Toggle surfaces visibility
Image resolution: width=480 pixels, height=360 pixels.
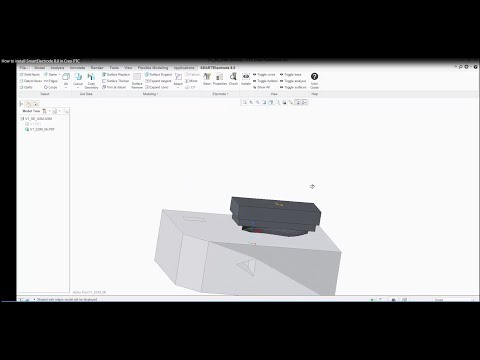point(293,87)
